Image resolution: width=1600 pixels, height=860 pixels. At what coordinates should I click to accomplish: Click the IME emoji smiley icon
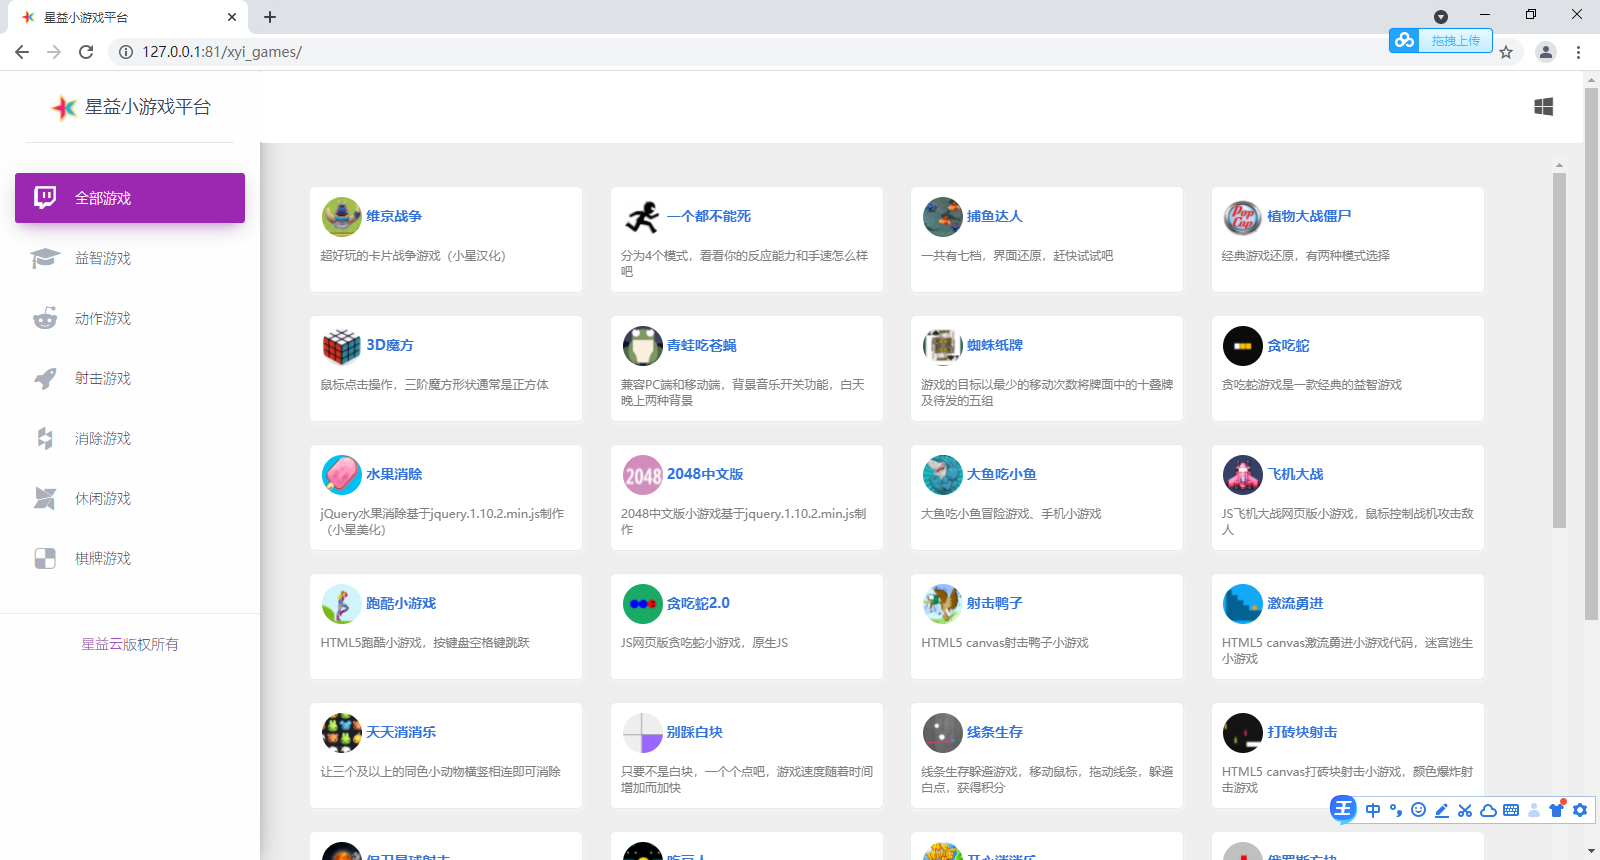(x=1418, y=810)
